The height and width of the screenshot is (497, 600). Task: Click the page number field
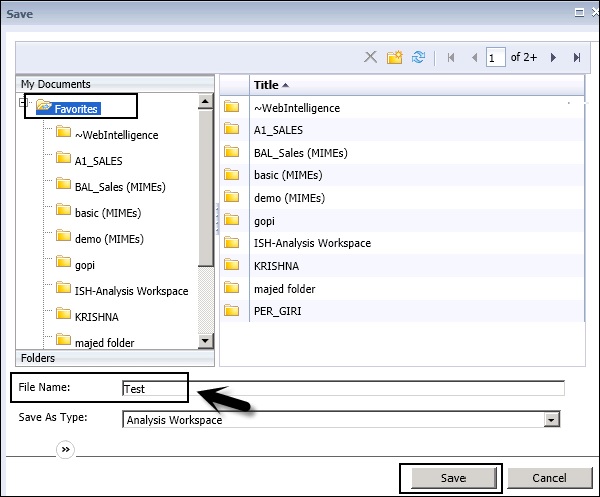pos(496,58)
